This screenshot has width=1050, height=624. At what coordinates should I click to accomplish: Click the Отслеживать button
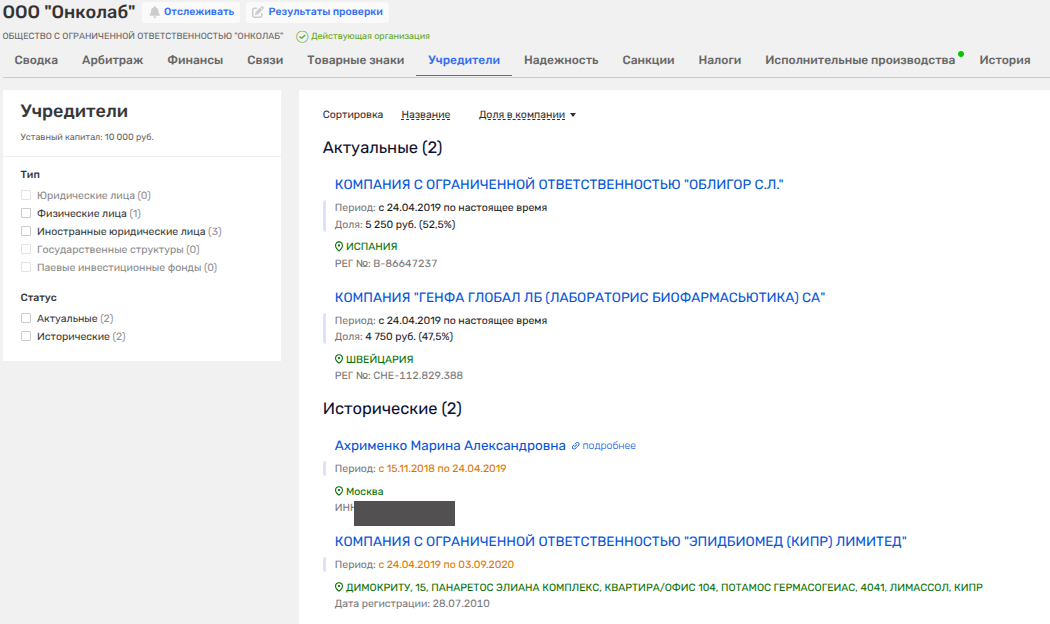[192, 12]
